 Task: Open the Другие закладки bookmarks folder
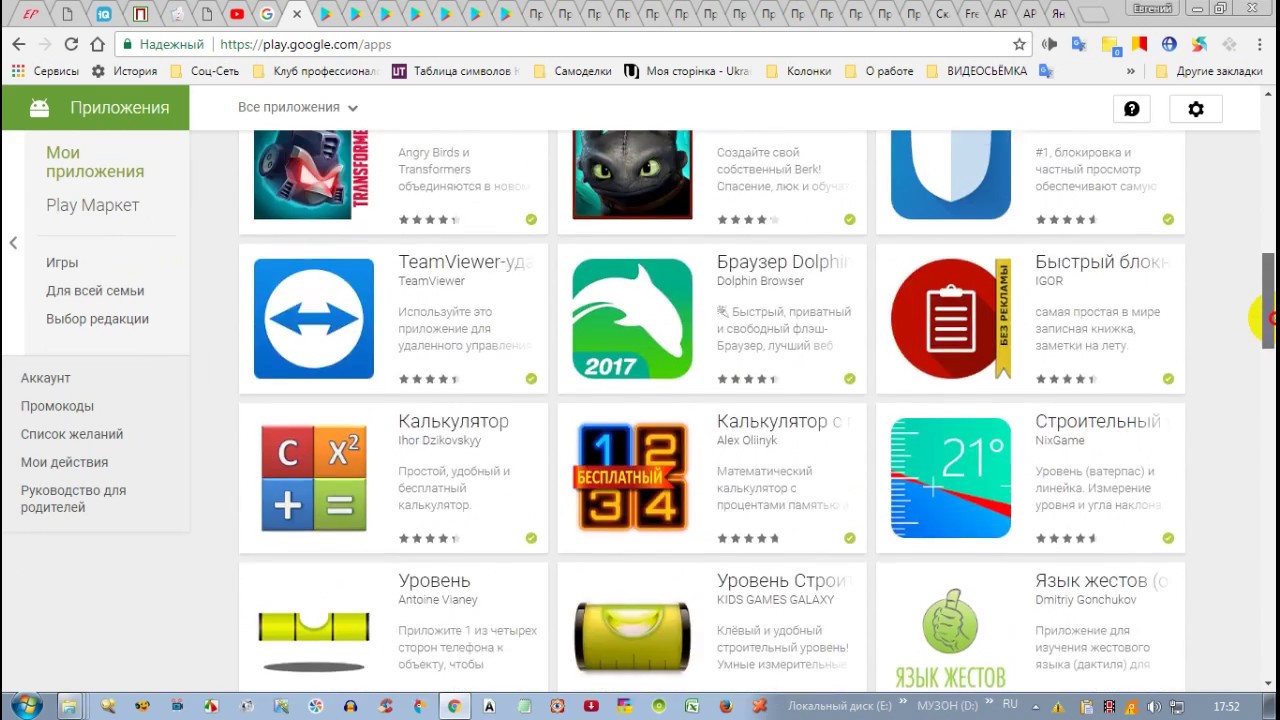point(1208,71)
